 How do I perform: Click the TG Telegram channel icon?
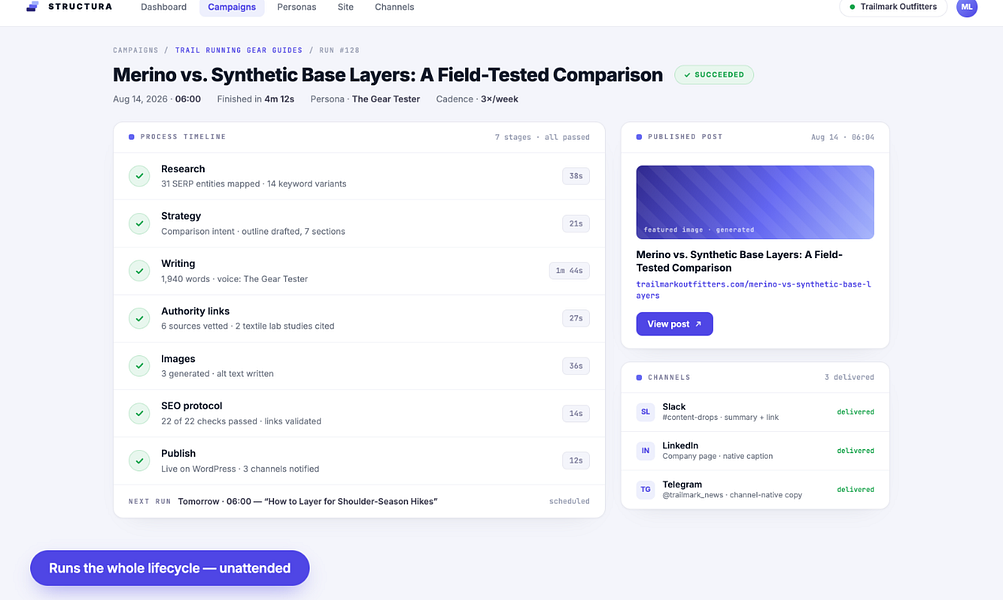(645, 489)
